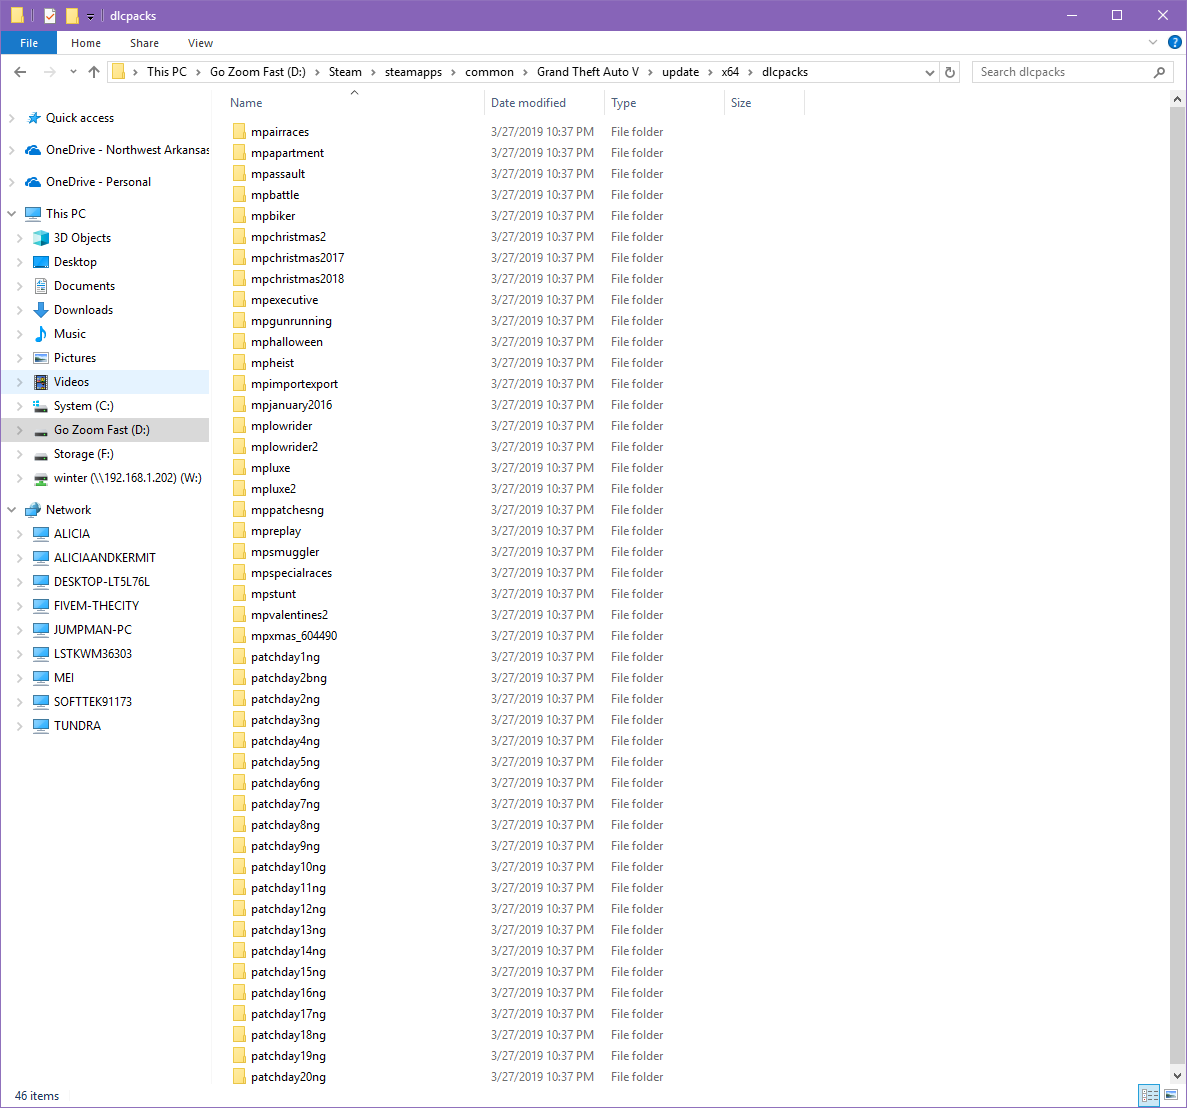Click the Back navigation arrow
The width and height of the screenshot is (1187, 1108).
point(20,72)
